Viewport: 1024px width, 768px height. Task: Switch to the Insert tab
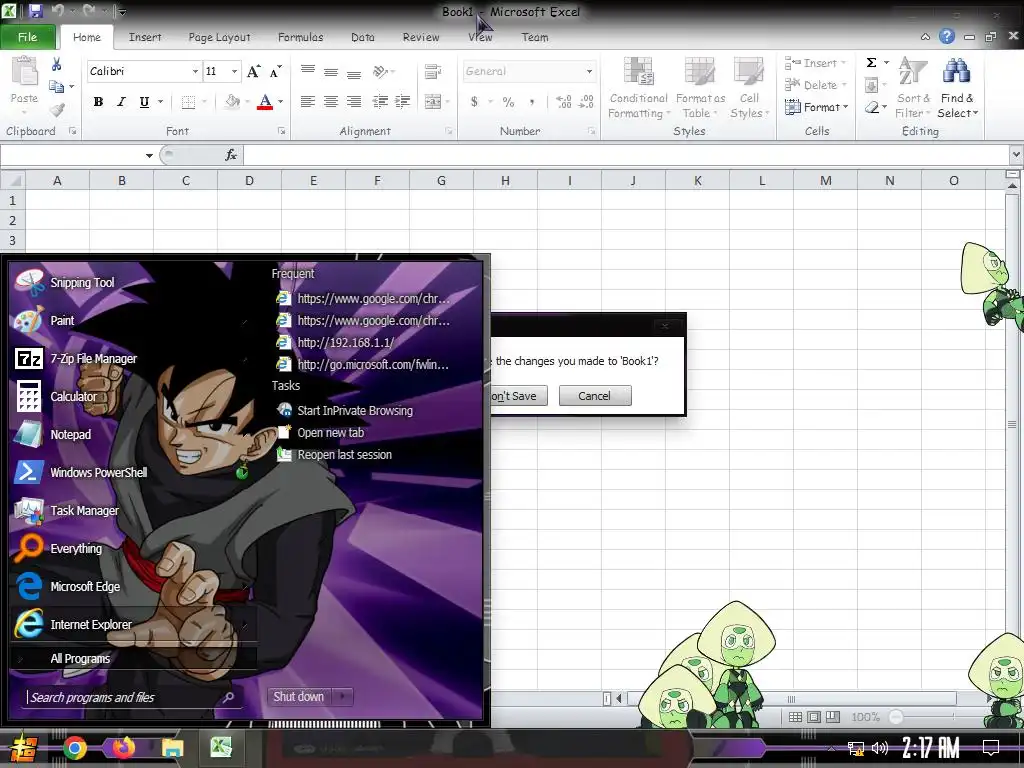pos(145,37)
